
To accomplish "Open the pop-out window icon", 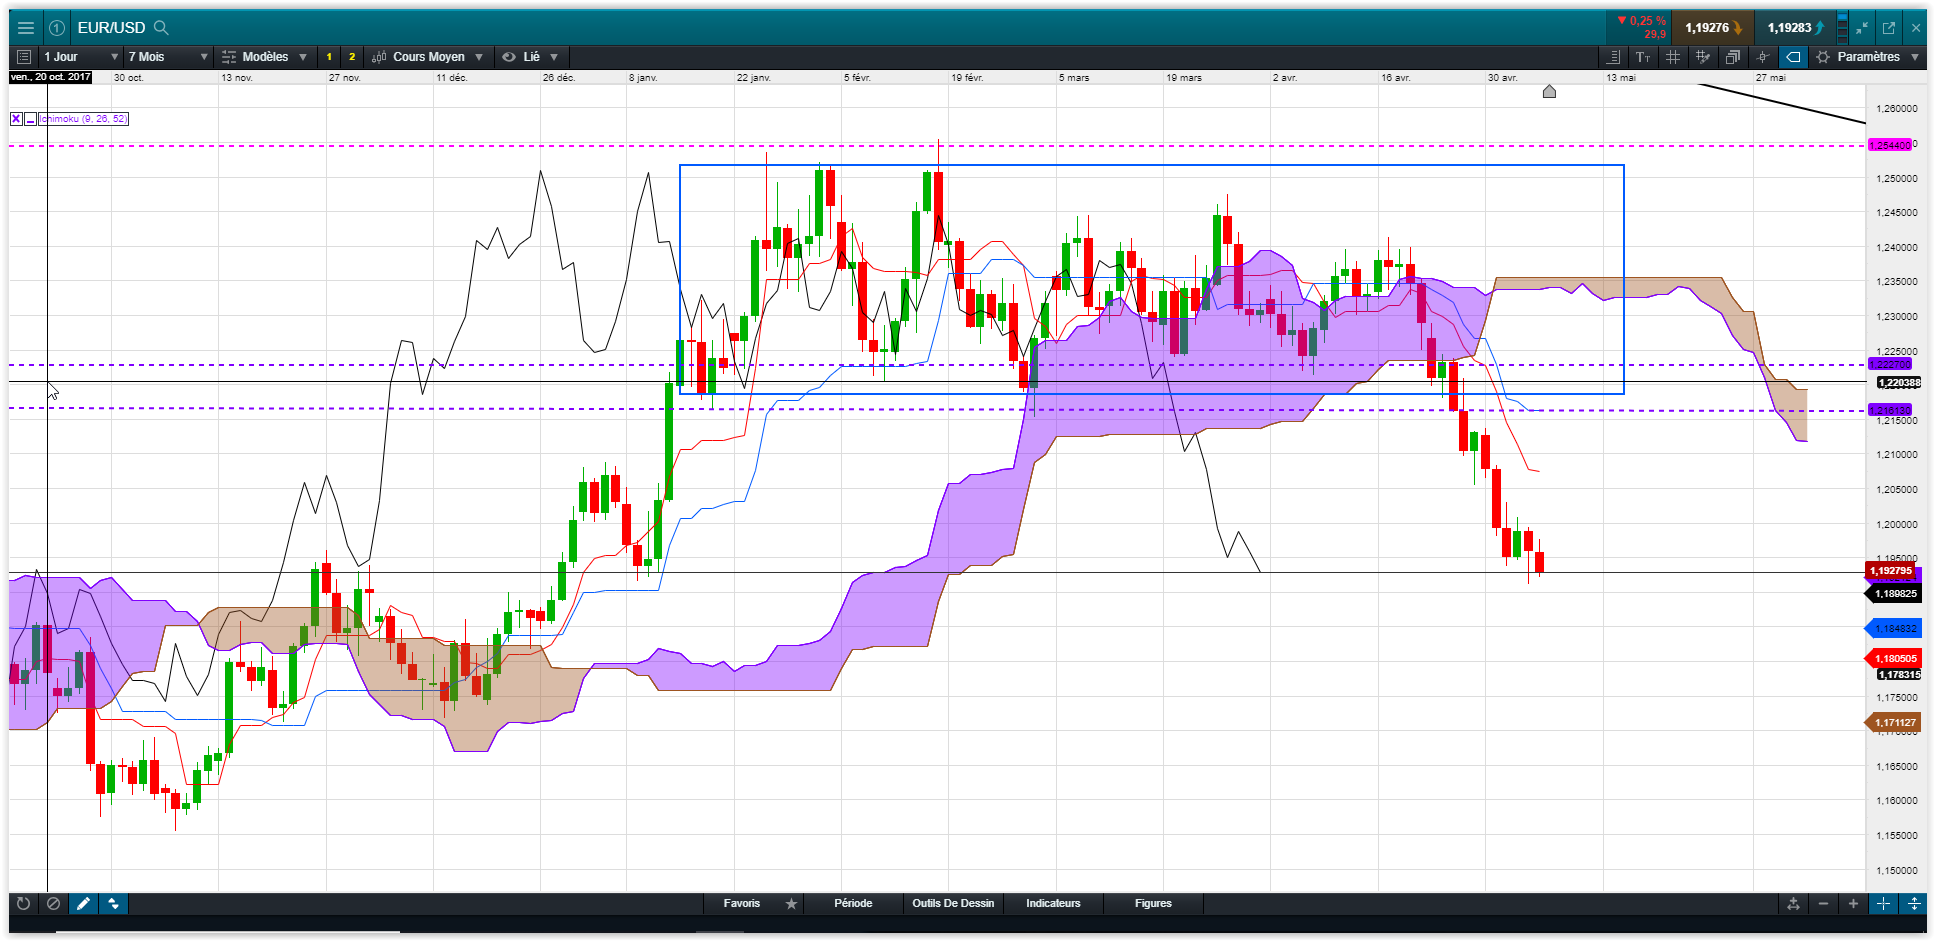I will tap(1889, 28).
